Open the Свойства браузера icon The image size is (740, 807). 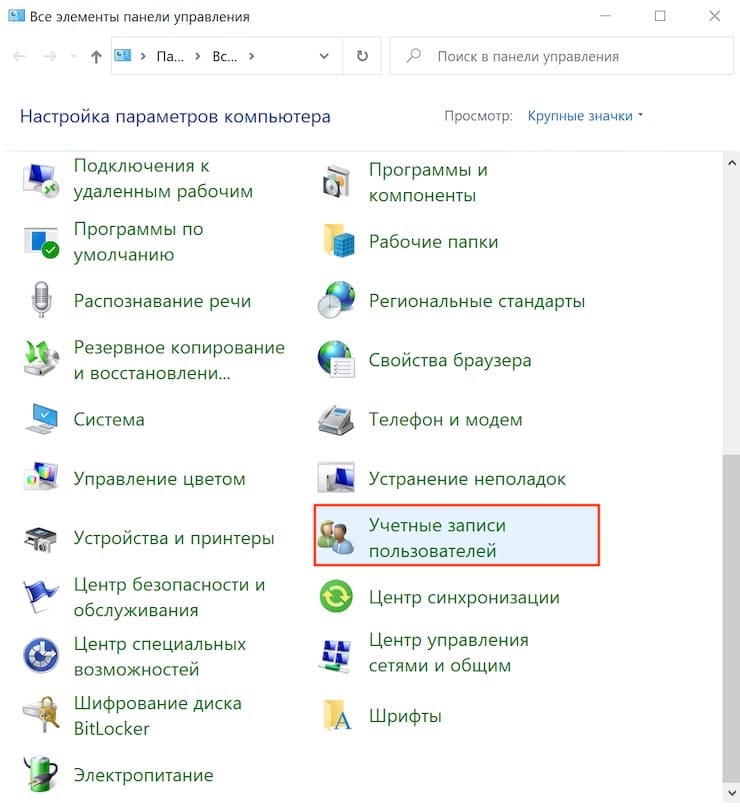click(x=336, y=359)
